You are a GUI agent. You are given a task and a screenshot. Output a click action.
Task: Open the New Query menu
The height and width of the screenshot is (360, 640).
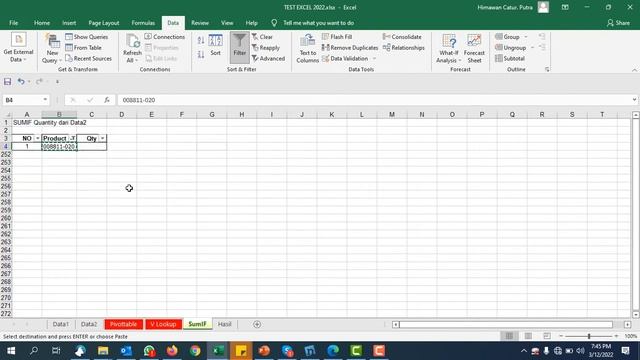click(x=52, y=49)
